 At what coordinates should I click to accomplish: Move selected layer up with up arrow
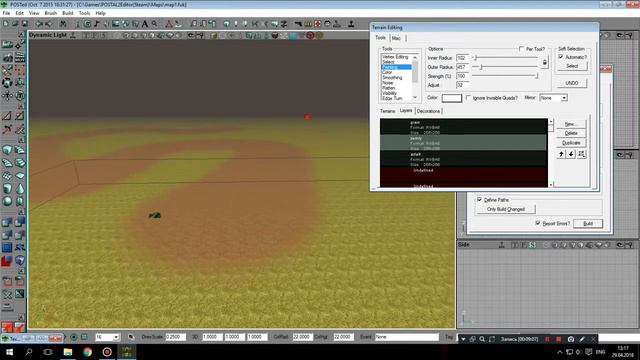click(x=561, y=154)
